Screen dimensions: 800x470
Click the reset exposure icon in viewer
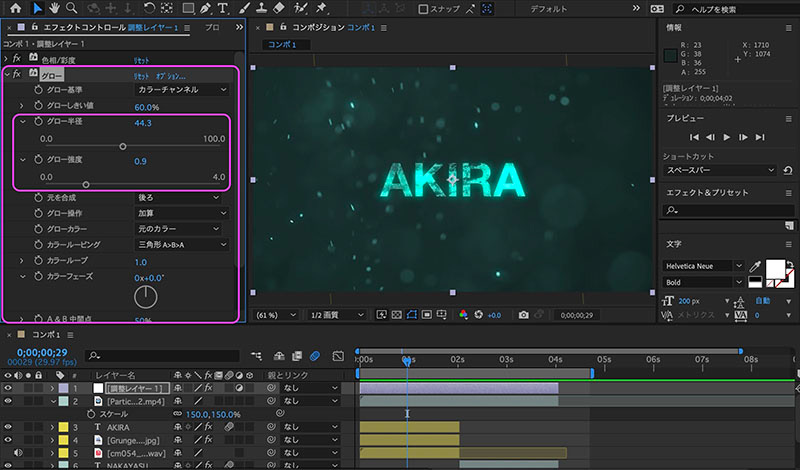point(479,315)
